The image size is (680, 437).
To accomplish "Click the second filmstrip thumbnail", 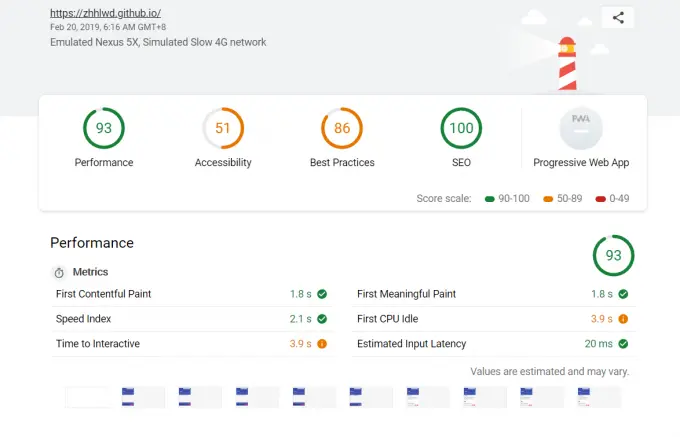I will tap(143, 397).
